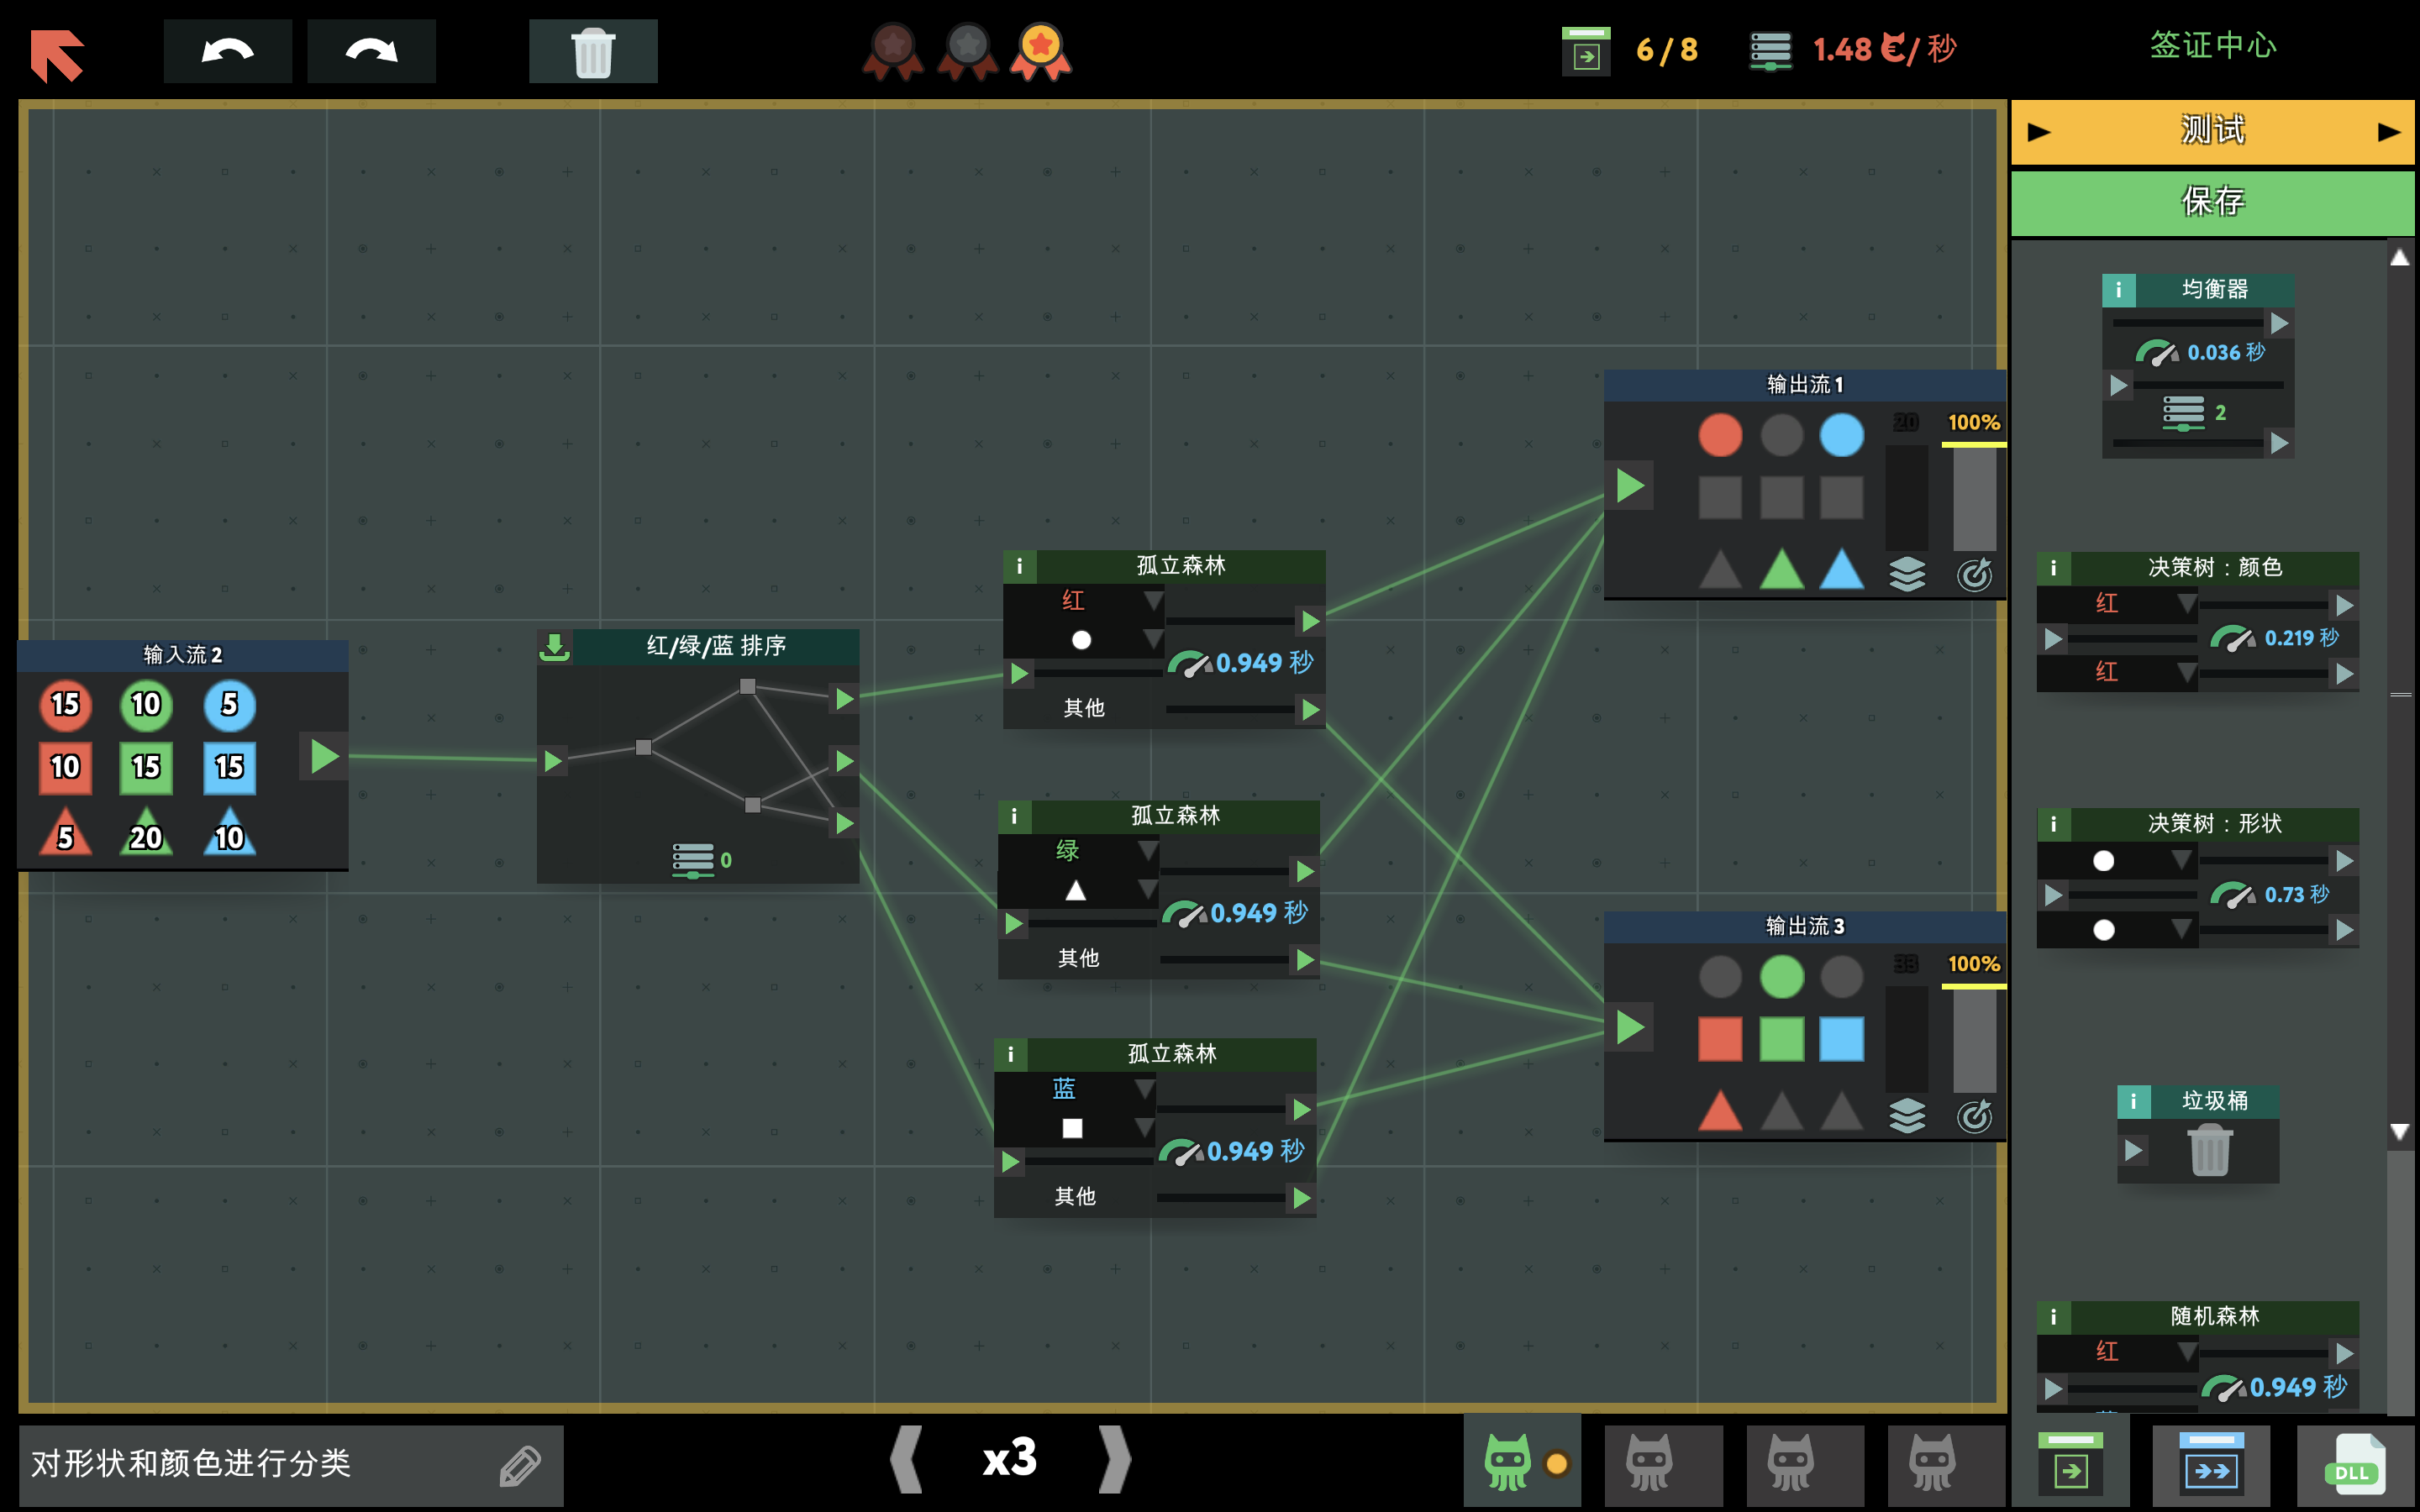Open triangle shape dropdown on 绿 孤立森林
This screenshot has width=2420, height=1512.
click(x=1147, y=890)
